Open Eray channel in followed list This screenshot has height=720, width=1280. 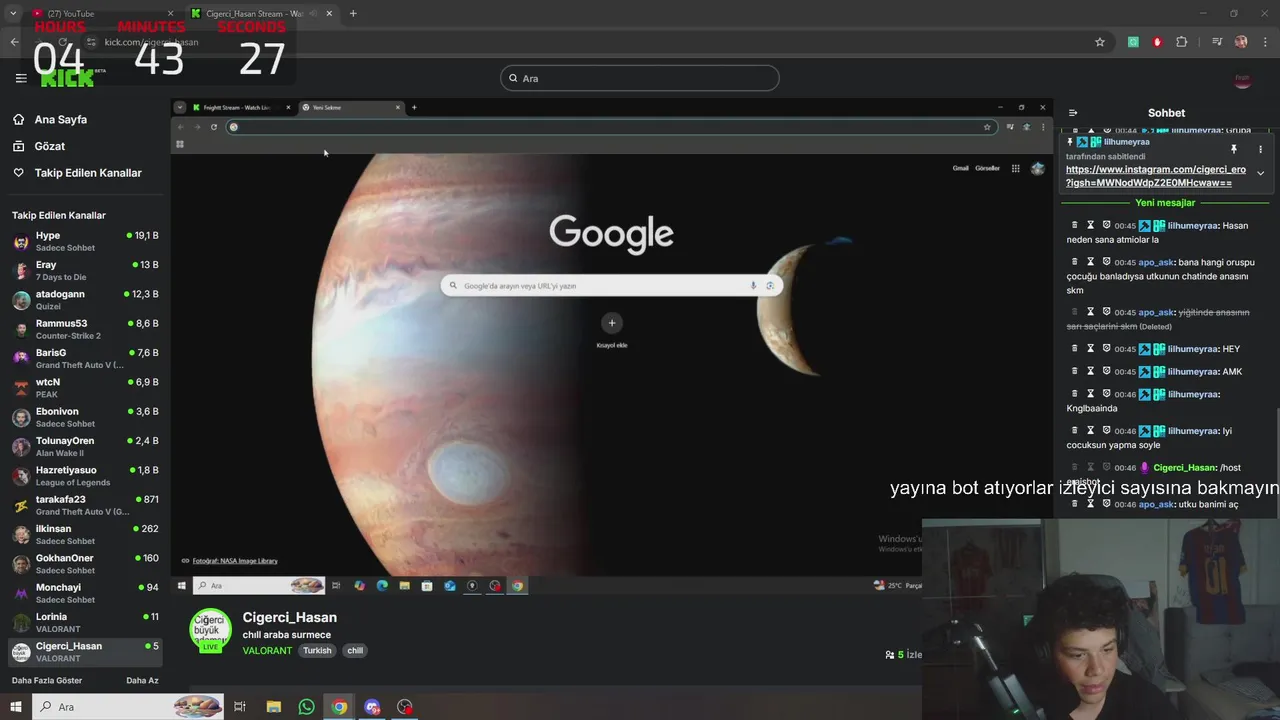coord(85,270)
